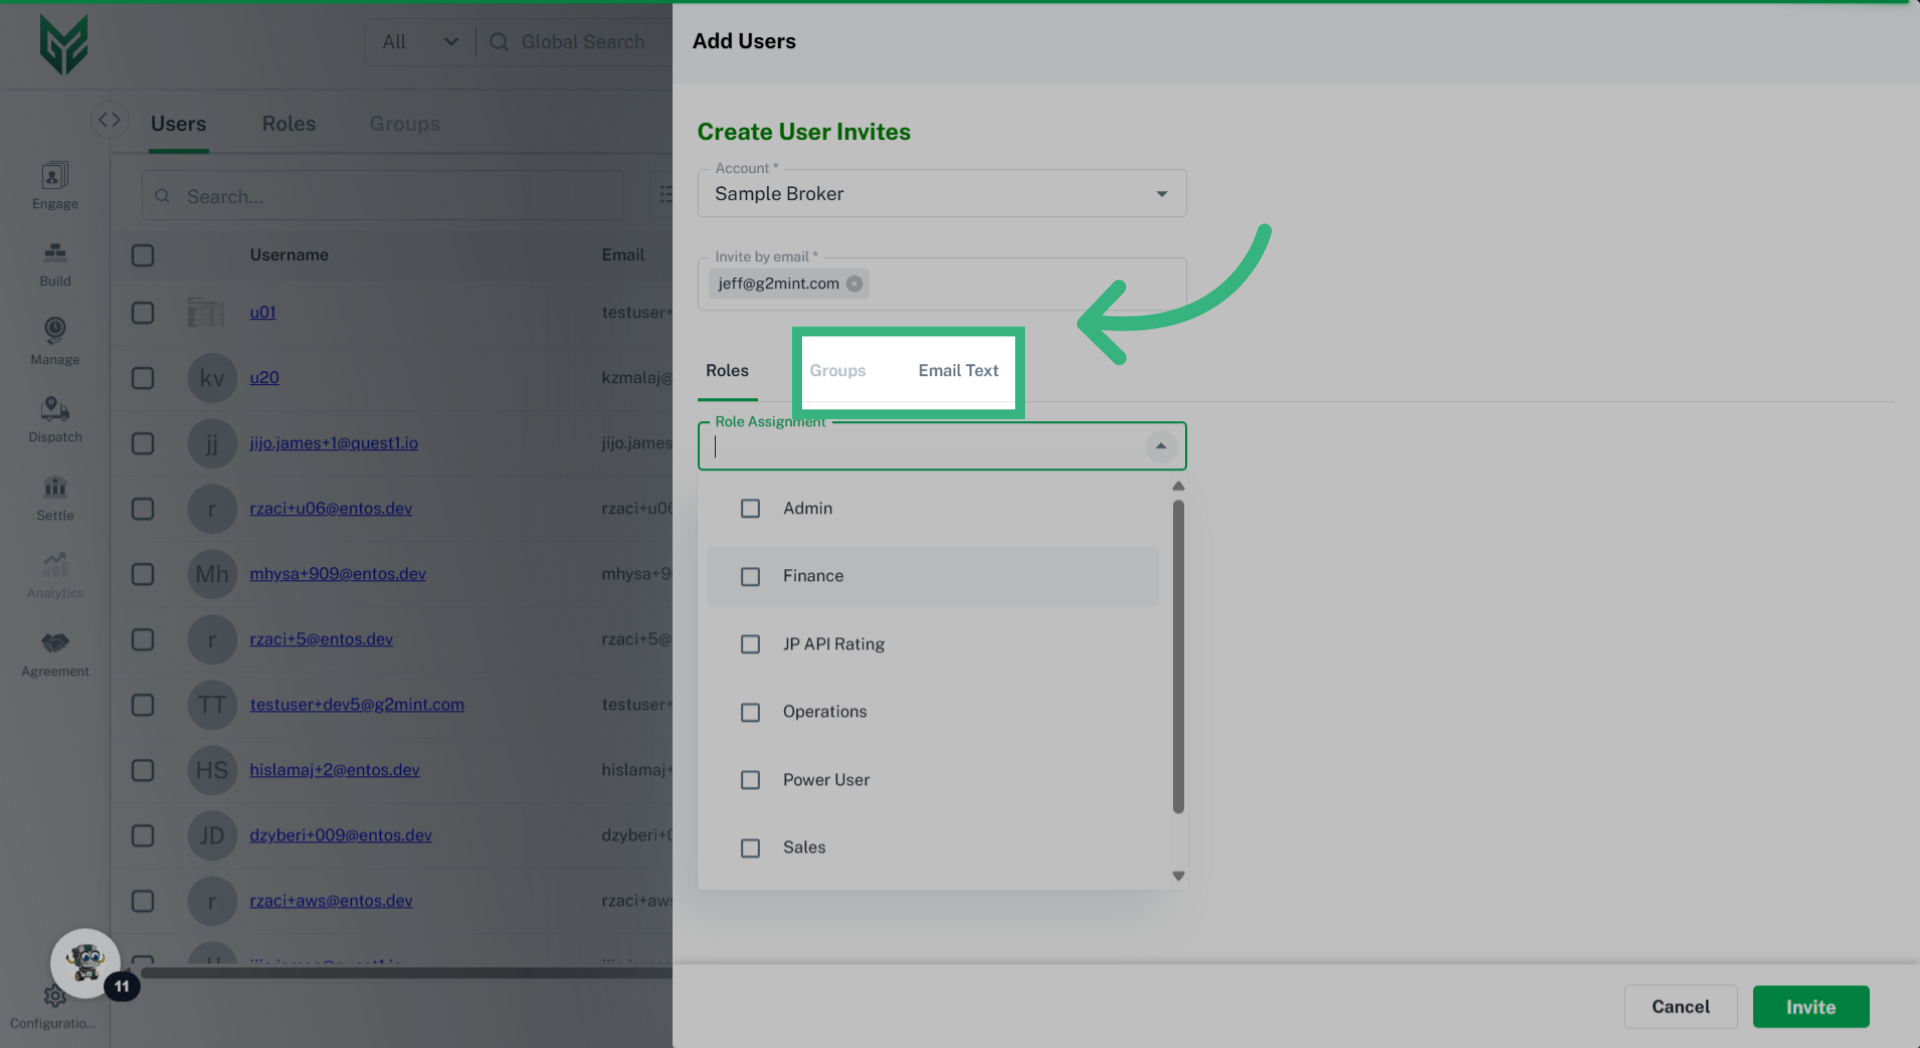
Task: Open the u20 user profile link
Action: click(x=263, y=377)
